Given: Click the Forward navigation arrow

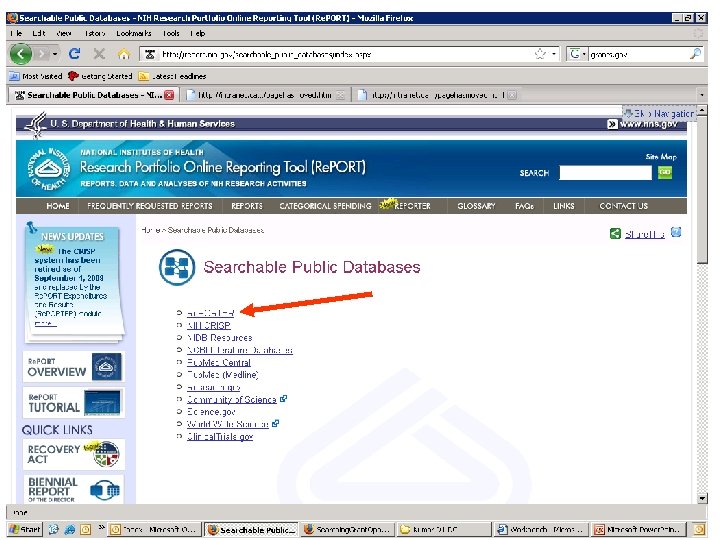Looking at the screenshot, I should pos(42,54).
